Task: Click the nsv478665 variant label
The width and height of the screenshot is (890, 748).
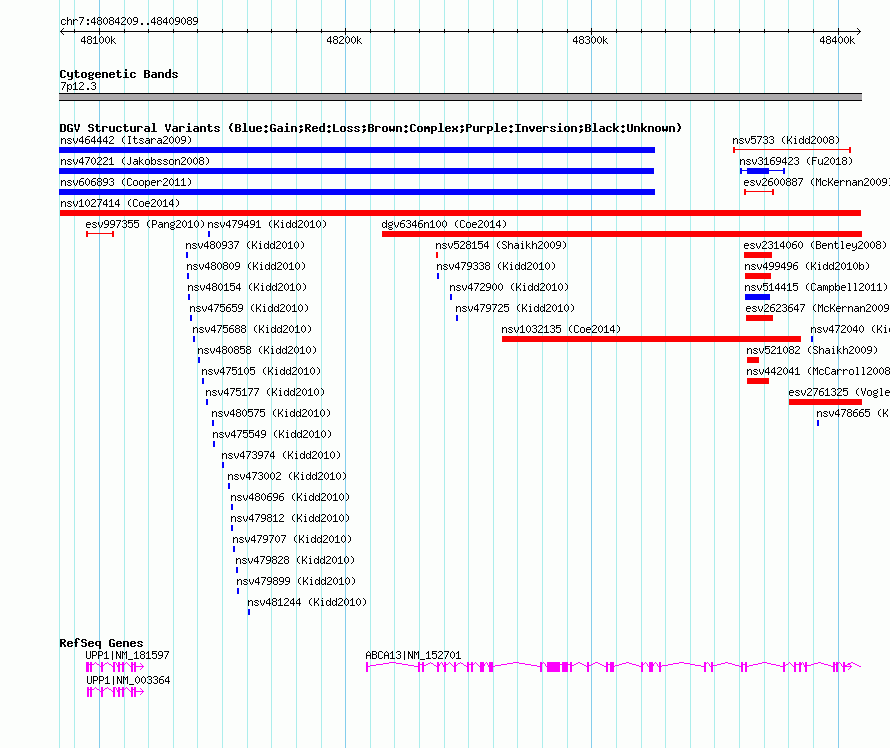Action: click(x=853, y=413)
